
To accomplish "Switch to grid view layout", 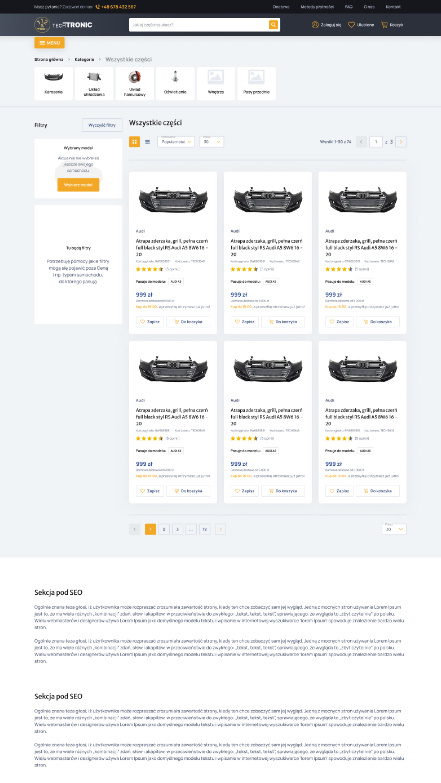I will click(134, 142).
